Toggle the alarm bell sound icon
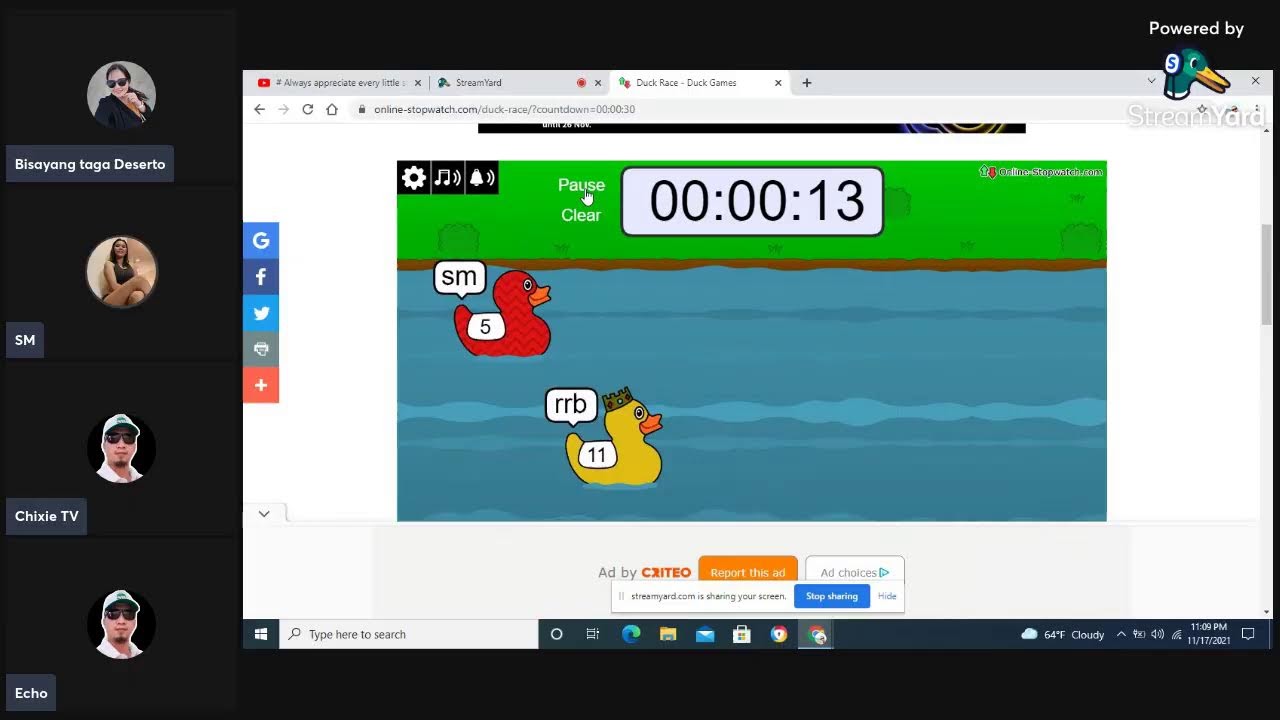 tap(481, 178)
